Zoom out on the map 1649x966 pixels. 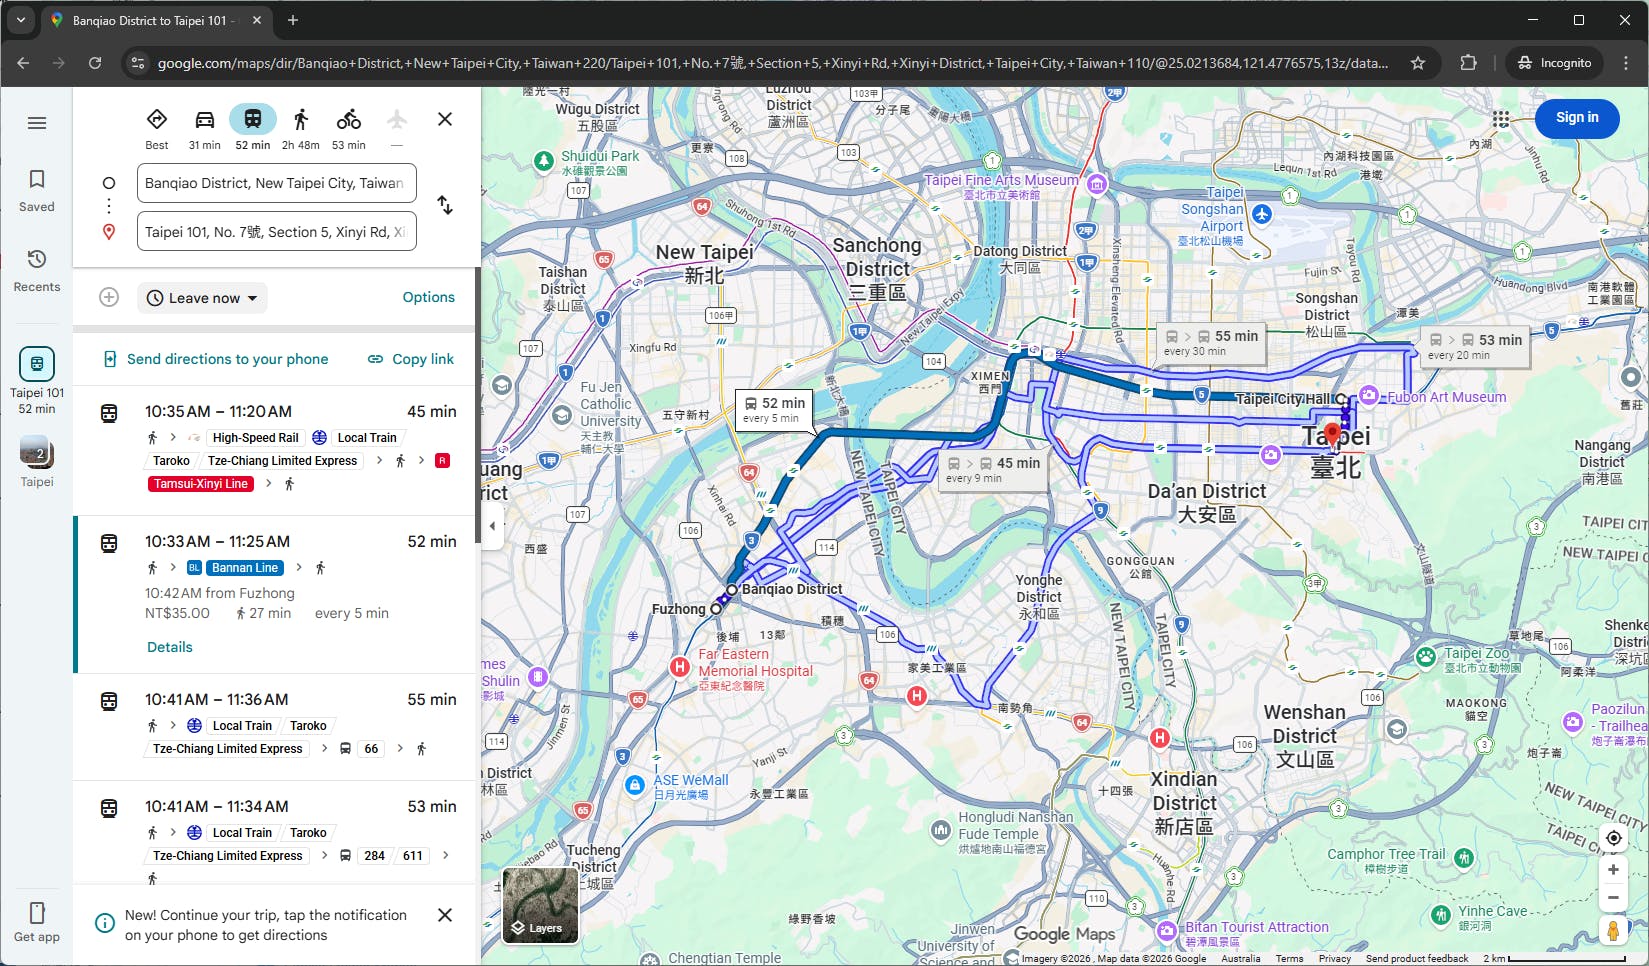click(1613, 897)
